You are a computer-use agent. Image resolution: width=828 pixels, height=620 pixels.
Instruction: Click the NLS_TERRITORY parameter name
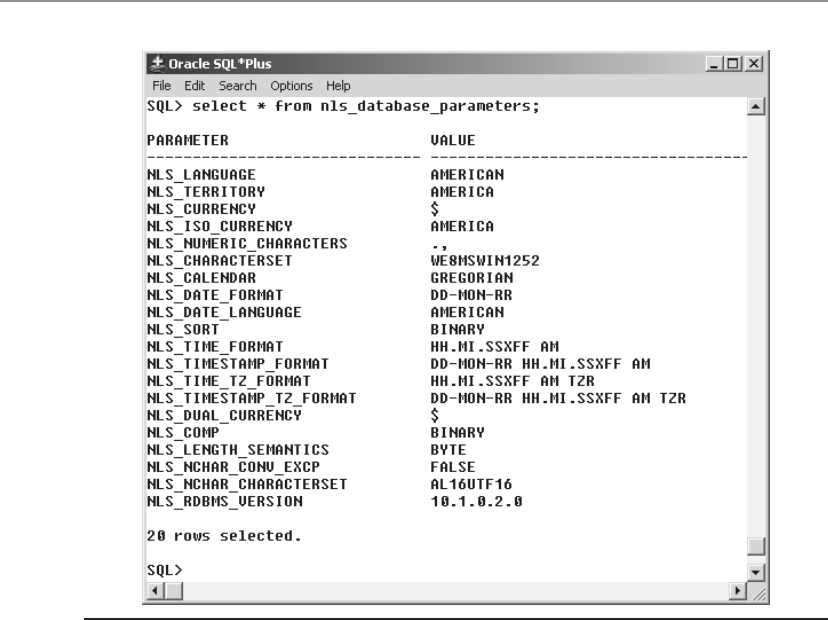tap(206, 192)
